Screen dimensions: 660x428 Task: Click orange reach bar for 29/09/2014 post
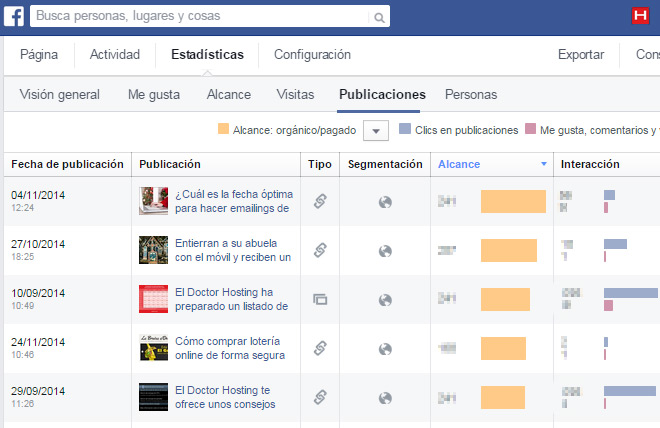click(503, 397)
